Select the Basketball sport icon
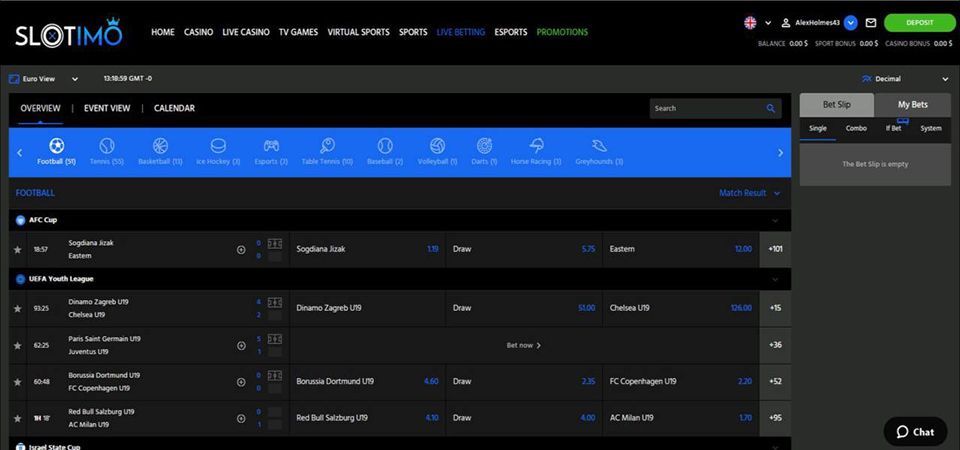This screenshot has height=450, width=960. (x=160, y=146)
